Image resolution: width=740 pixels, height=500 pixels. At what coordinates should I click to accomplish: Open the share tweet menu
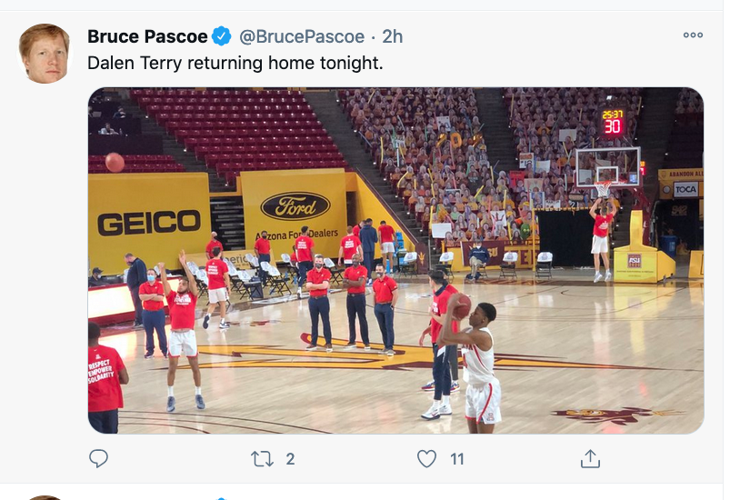[591, 459]
